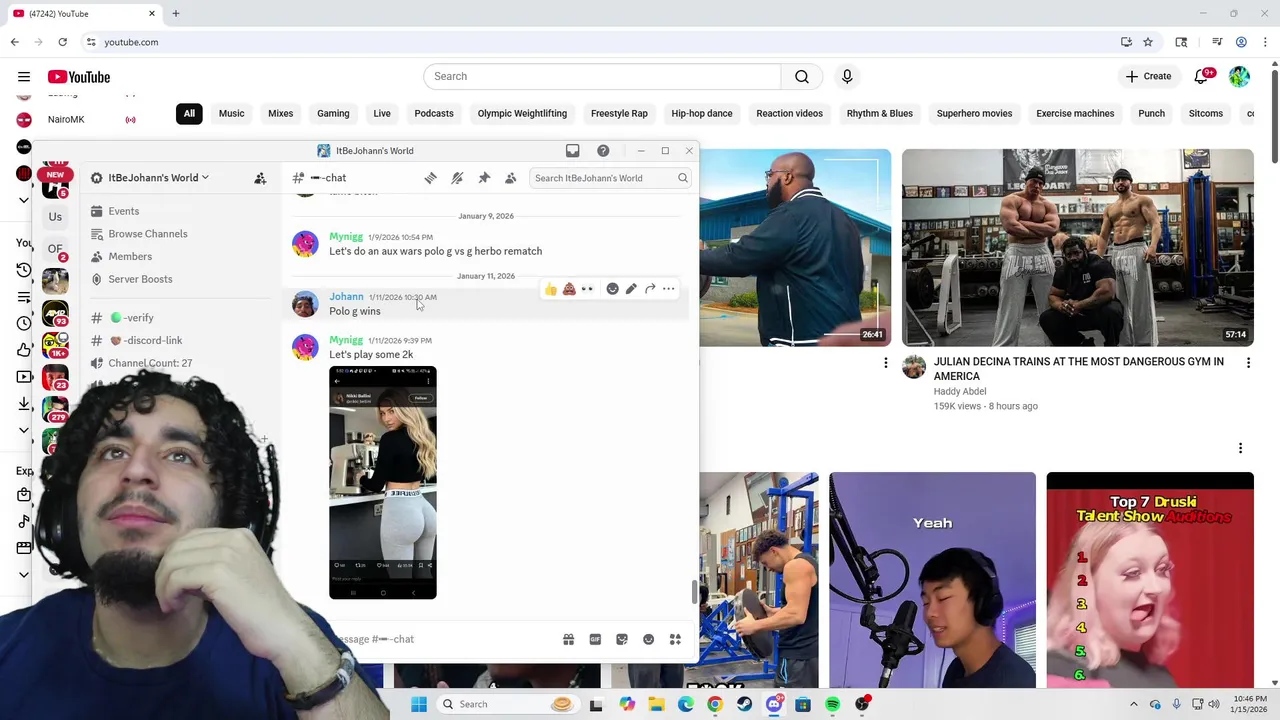Open the more options for Julian Decina video

pyautogui.click(x=1248, y=363)
